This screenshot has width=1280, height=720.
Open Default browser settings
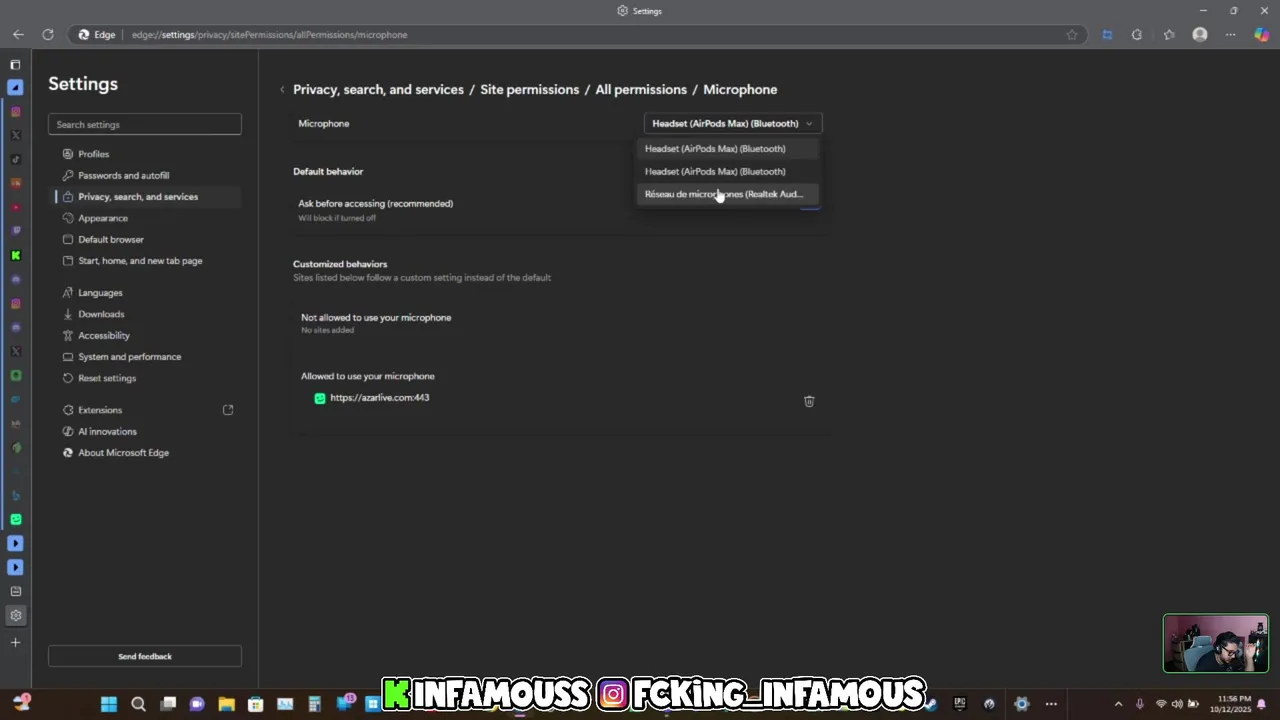click(x=111, y=240)
